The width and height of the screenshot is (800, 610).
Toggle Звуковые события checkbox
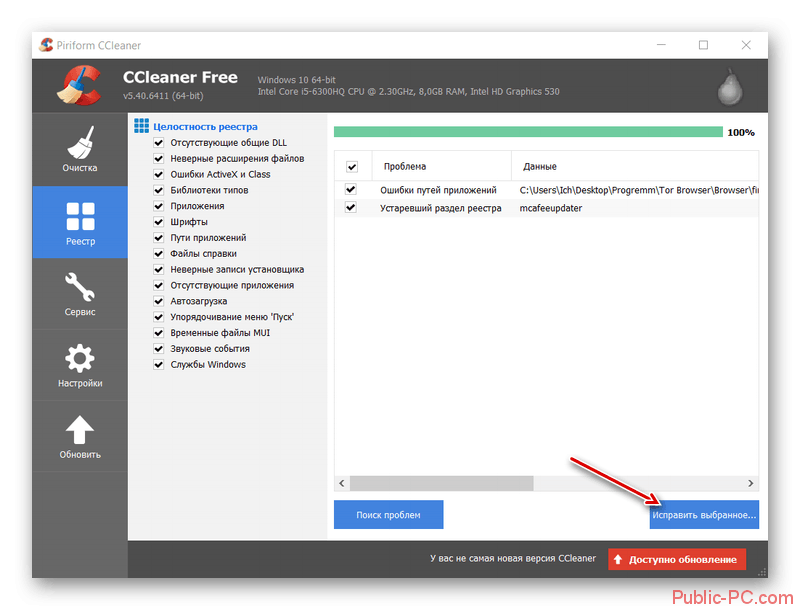point(159,349)
